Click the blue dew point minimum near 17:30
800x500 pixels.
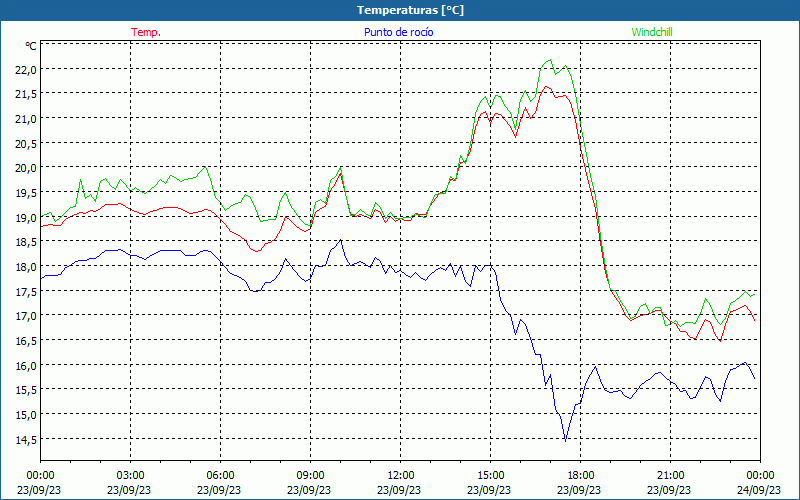click(x=565, y=440)
